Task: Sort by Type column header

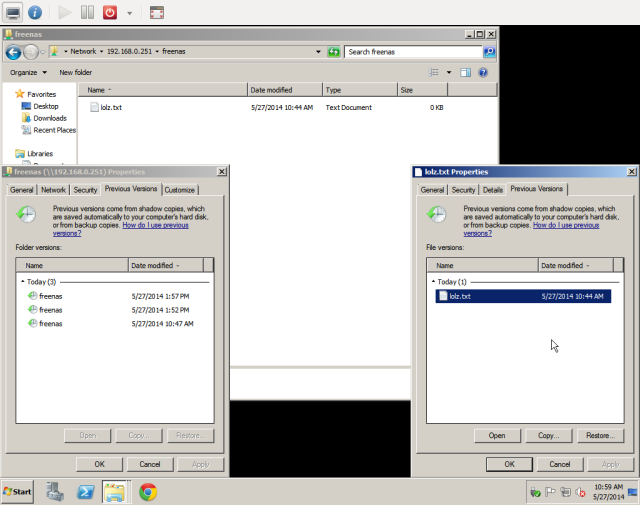Action: (x=360, y=90)
